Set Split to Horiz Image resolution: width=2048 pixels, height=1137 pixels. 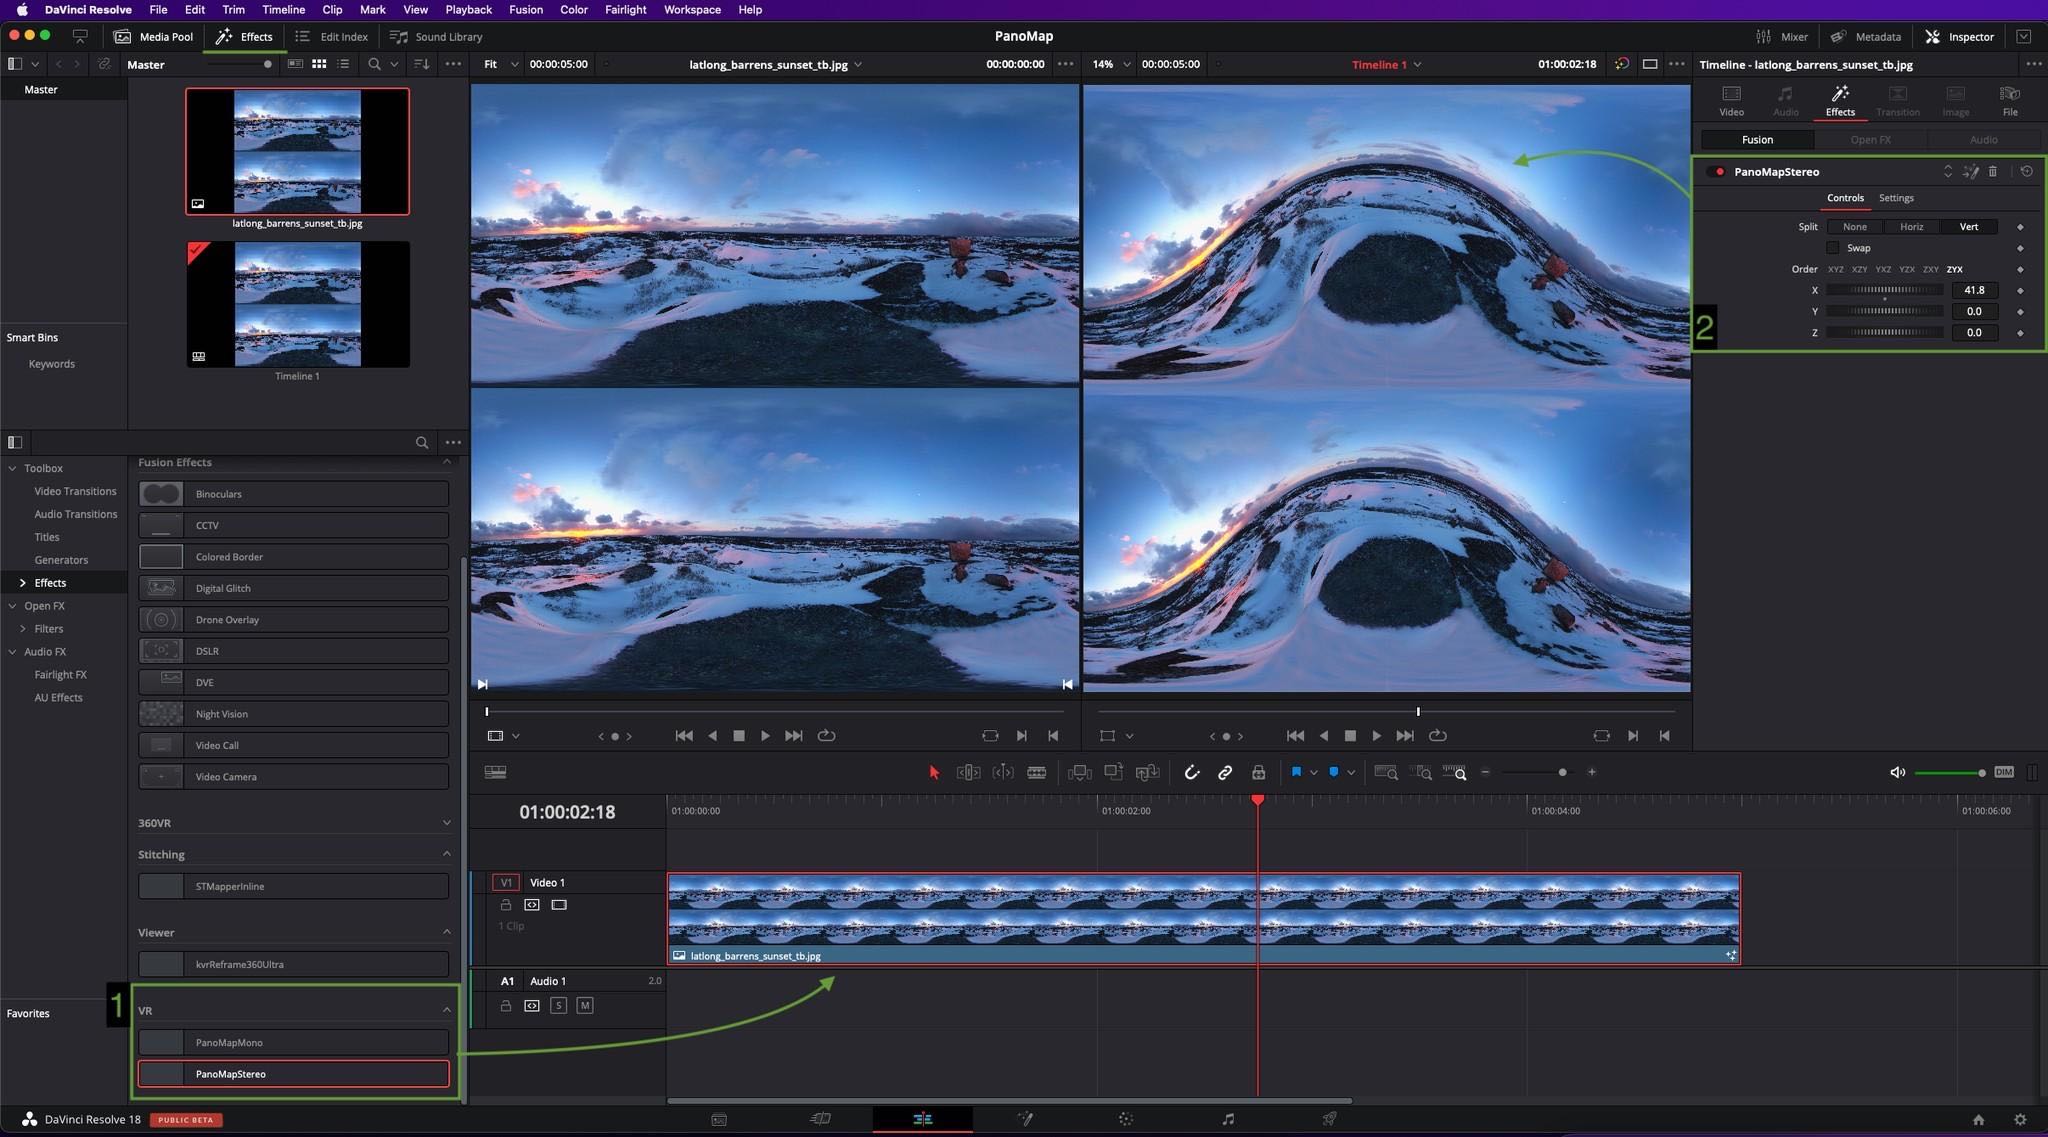pyautogui.click(x=1912, y=227)
